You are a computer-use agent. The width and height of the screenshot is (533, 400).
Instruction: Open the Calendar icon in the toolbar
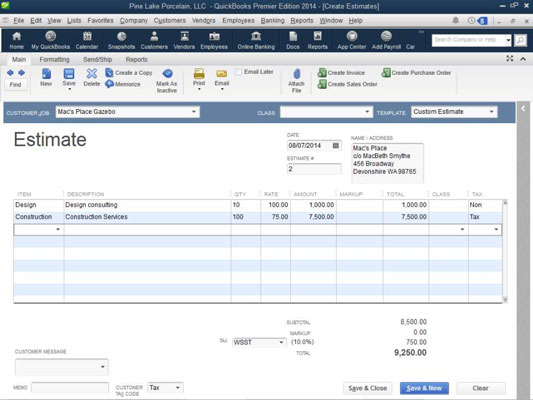(87, 36)
